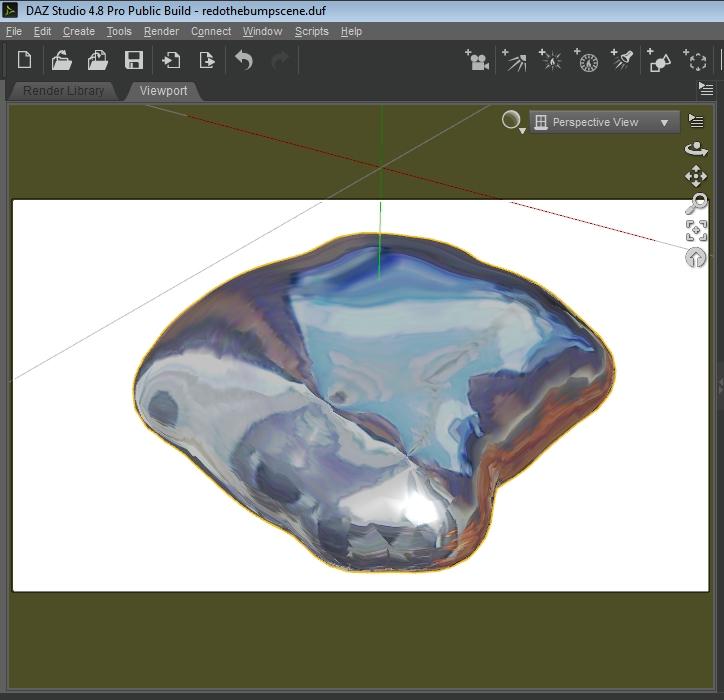
Task: Open the pane options menu icon beside tabs
Action: click(706, 89)
